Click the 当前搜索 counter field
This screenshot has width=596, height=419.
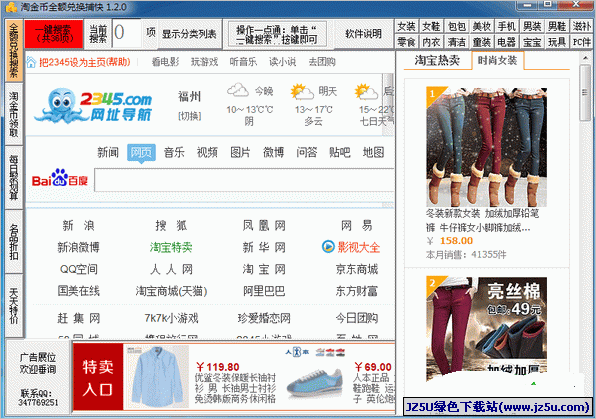127,33
